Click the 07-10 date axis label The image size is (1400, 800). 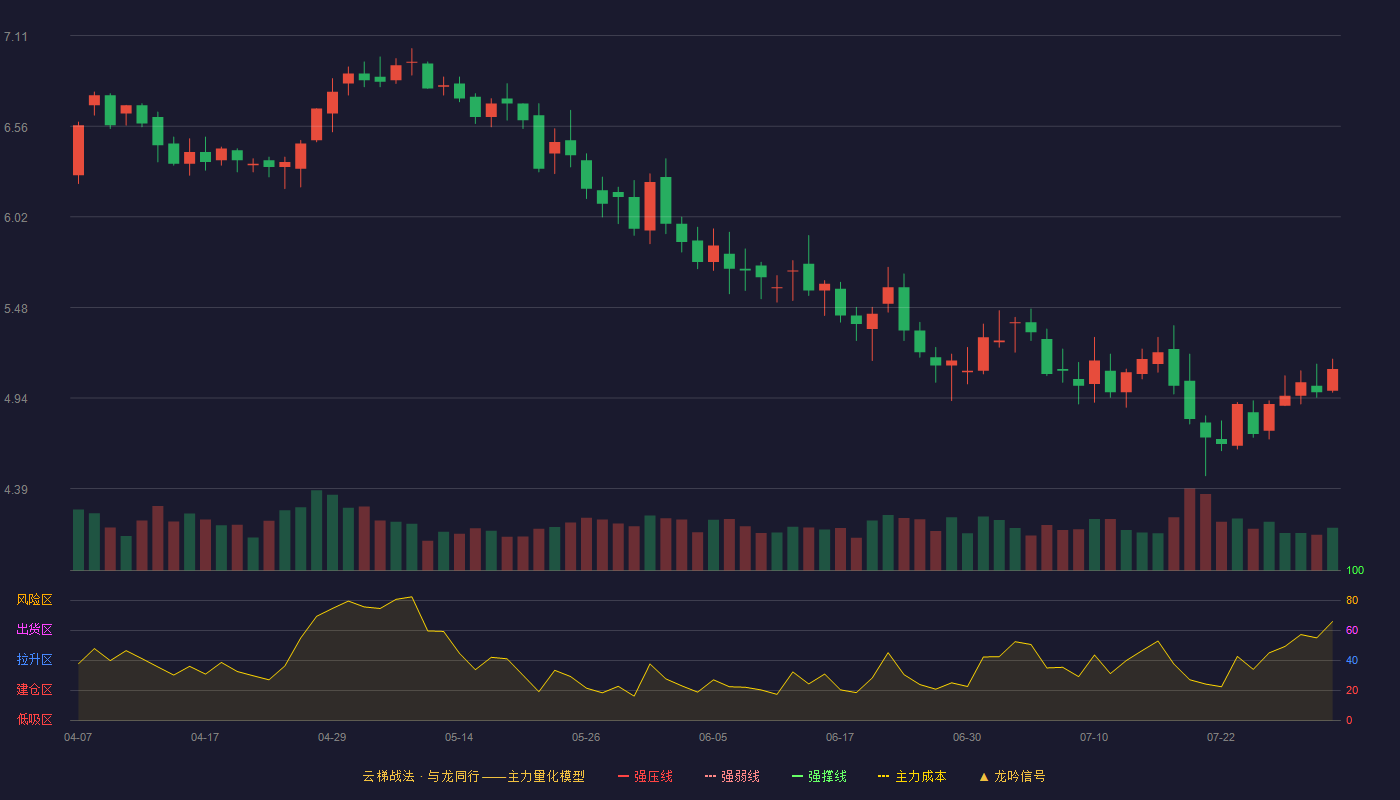(1094, 737)
